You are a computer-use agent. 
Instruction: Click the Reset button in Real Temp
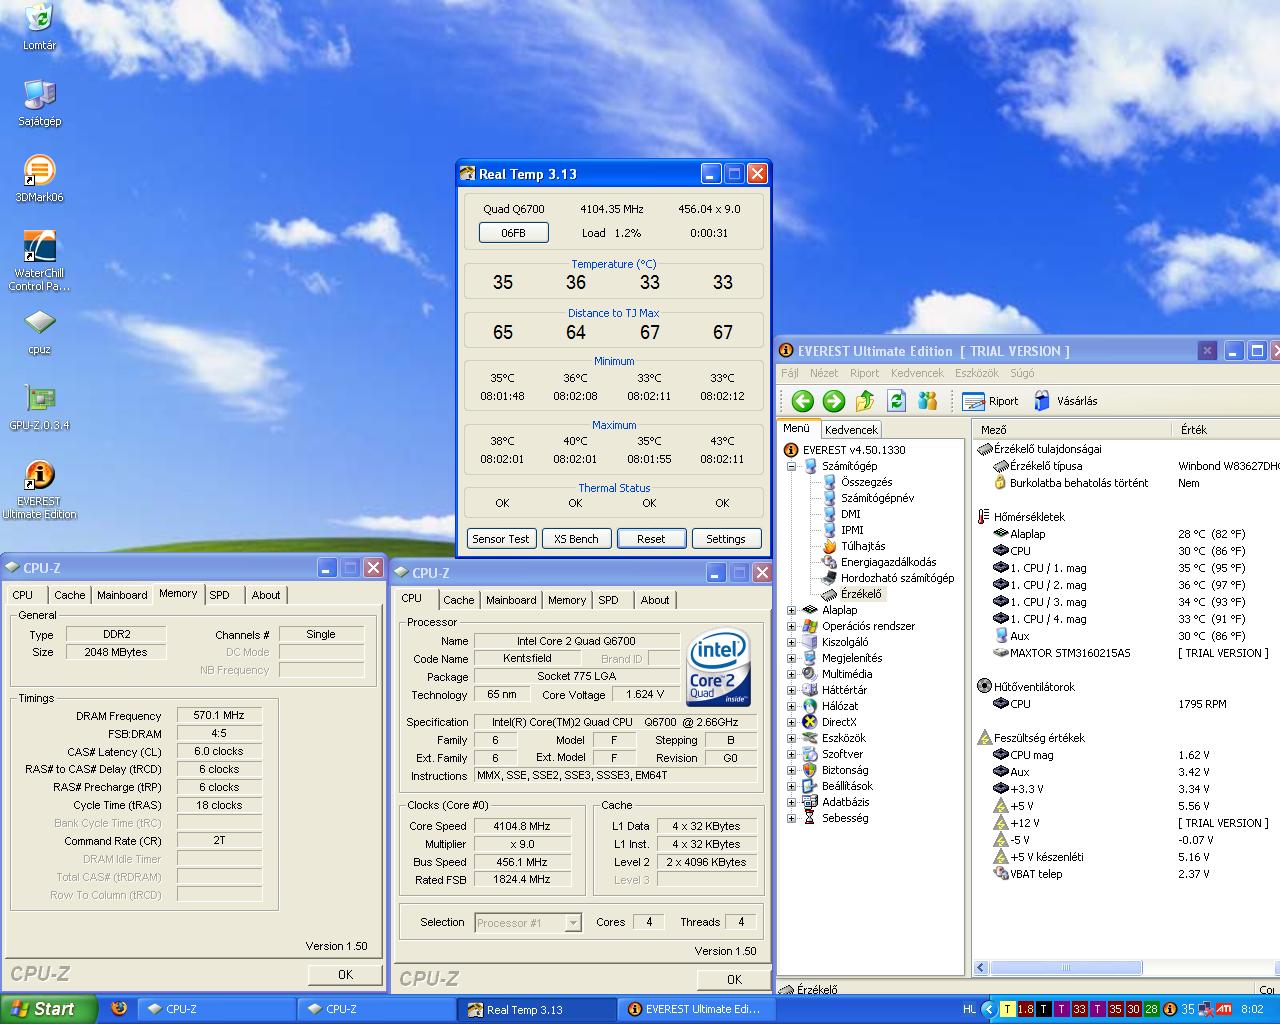[x=651, y=539]
